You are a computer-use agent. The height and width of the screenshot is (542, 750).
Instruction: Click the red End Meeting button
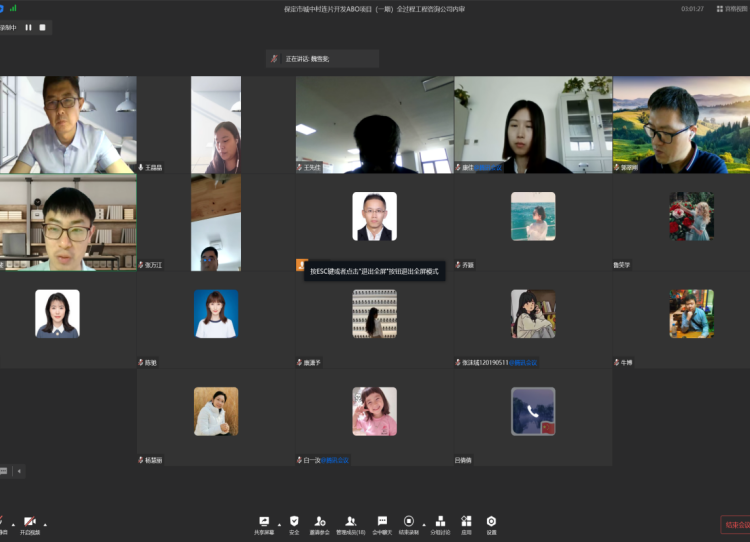[x=735, y=524]
